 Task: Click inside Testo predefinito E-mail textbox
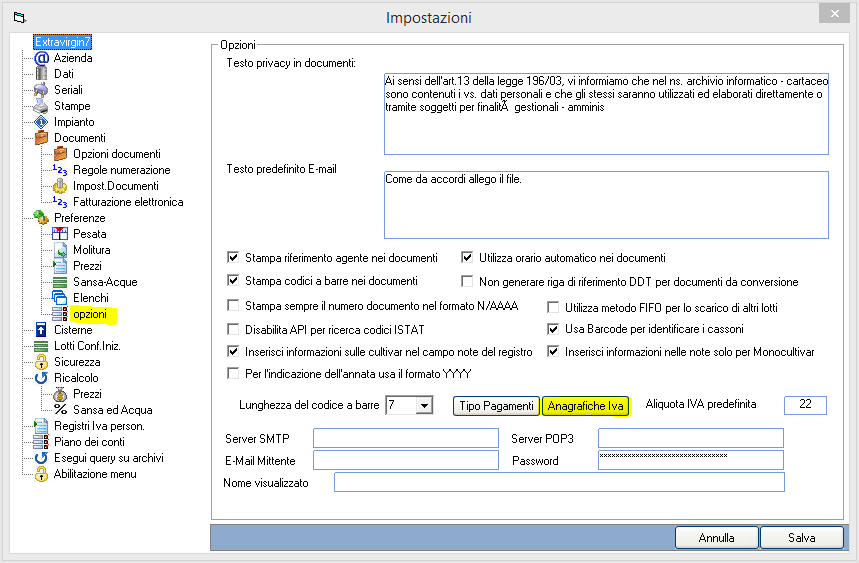pyautogui.click(x=606, y=205)
